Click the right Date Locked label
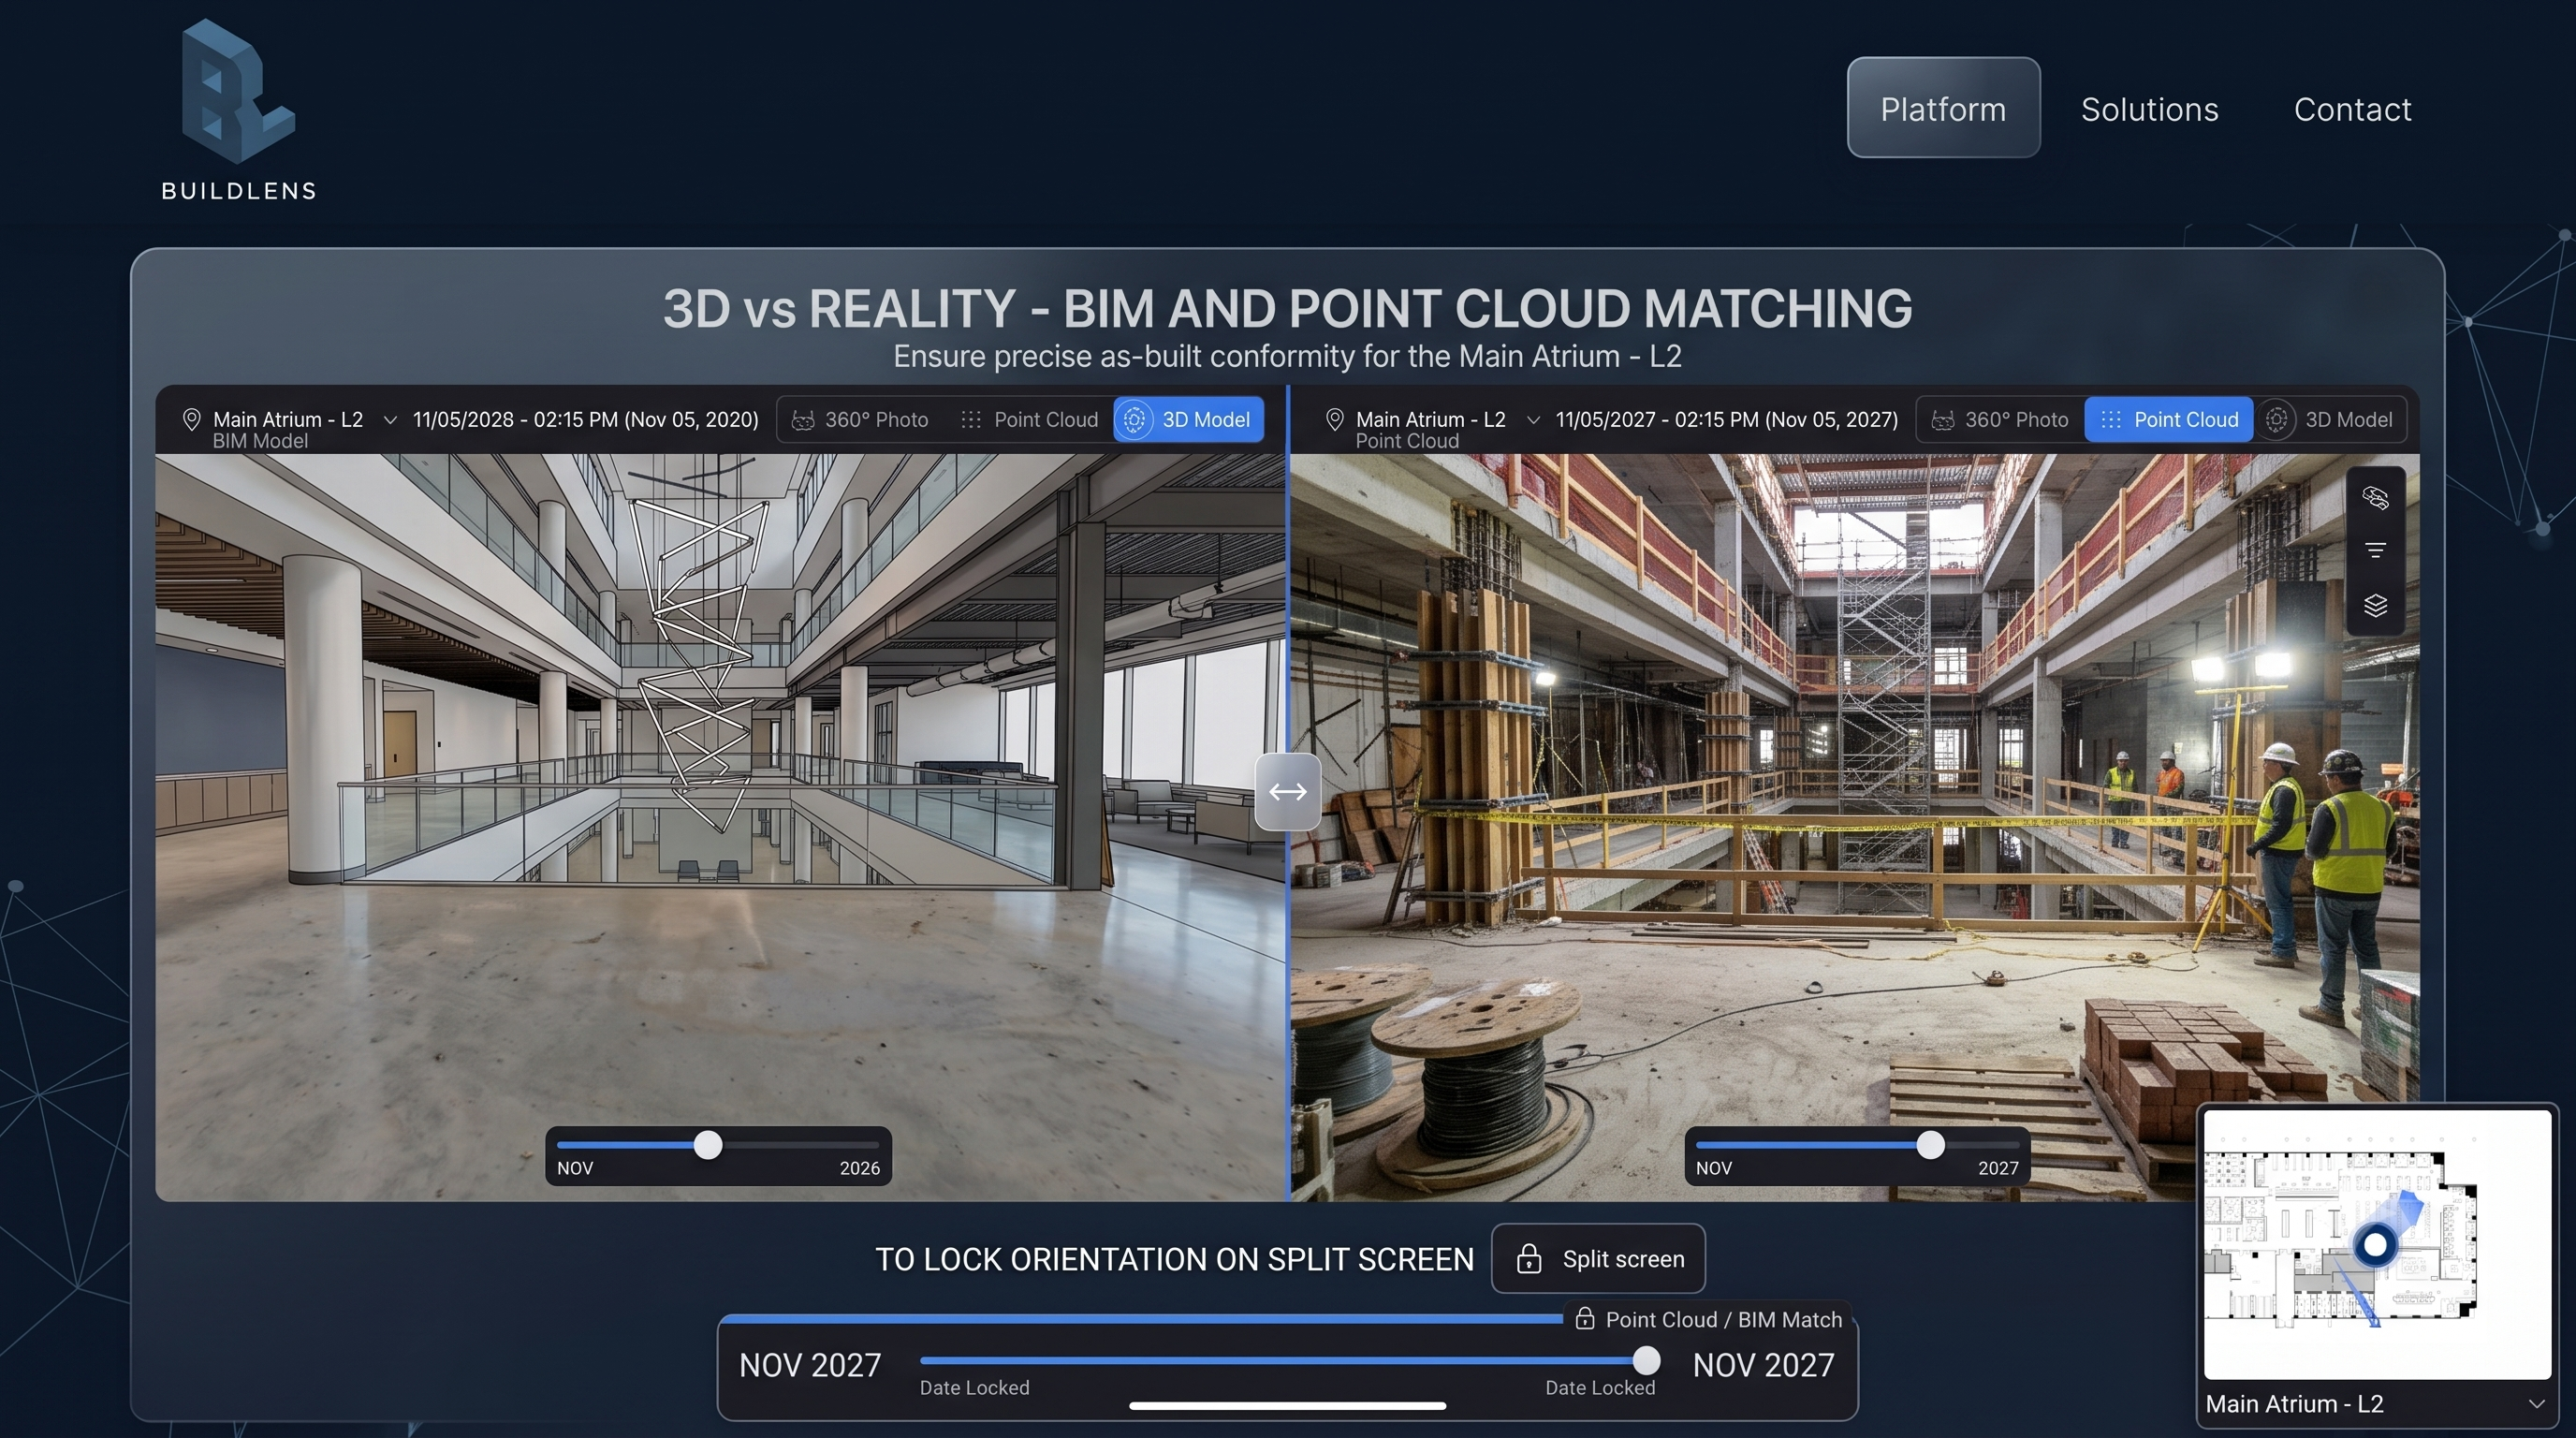The width and height of the screenshot is (2576, 1438). [1600, 1388]
